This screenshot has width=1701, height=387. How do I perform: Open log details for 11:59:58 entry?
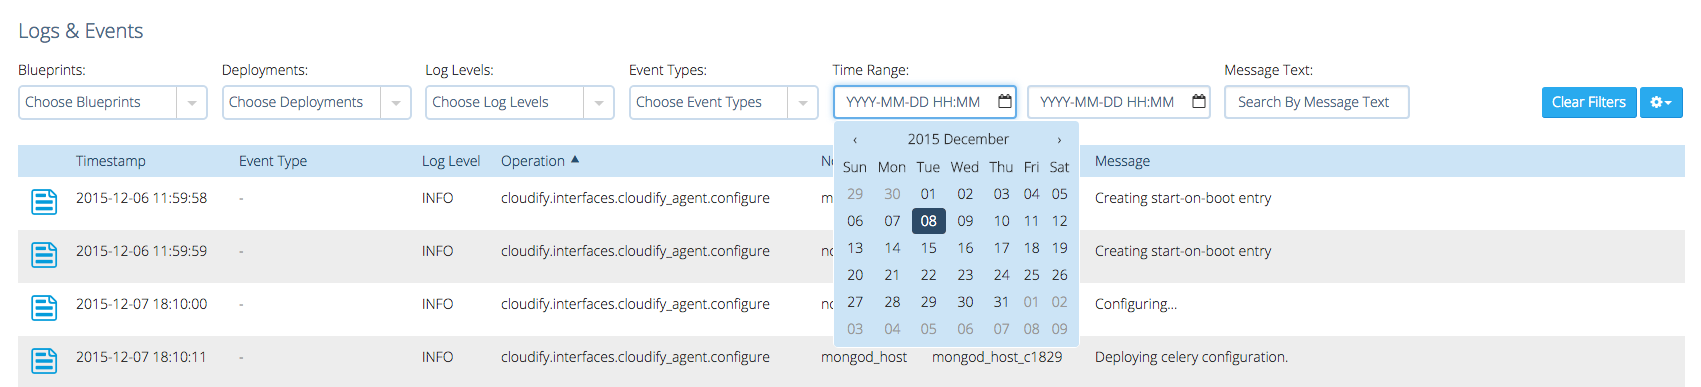pos(44,202)
